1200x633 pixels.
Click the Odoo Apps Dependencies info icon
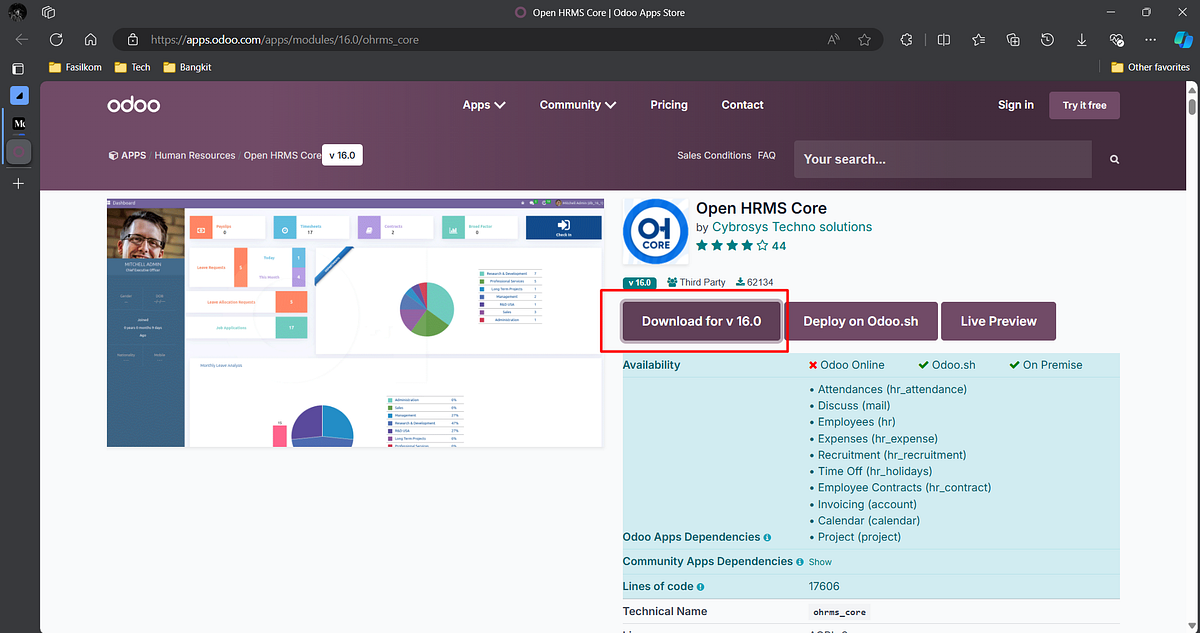[x=767, y=538]
